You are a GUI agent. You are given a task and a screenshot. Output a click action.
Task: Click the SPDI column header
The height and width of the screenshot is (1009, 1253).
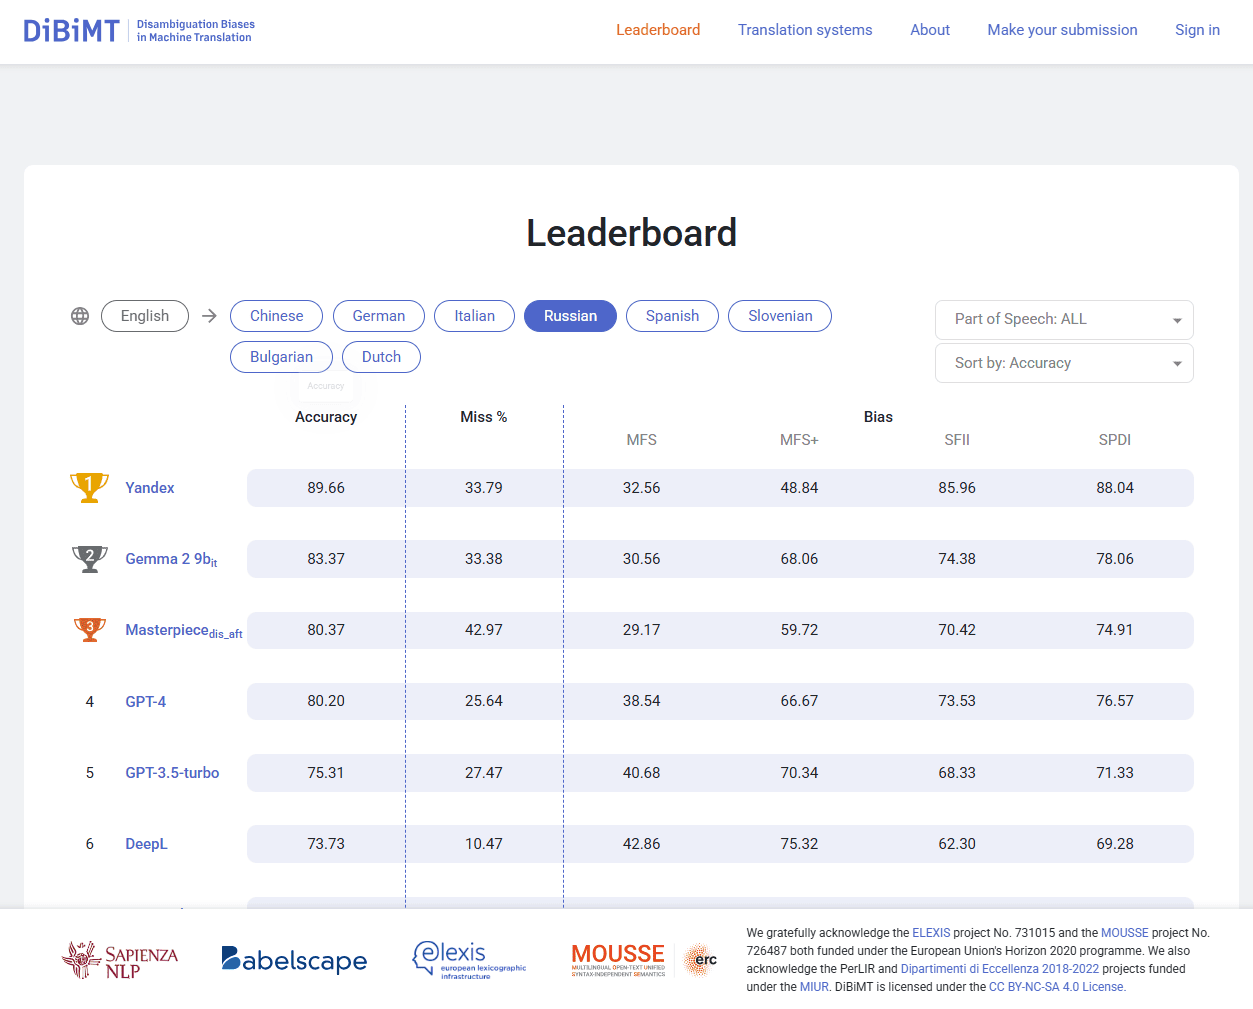tap(1115, 440)
